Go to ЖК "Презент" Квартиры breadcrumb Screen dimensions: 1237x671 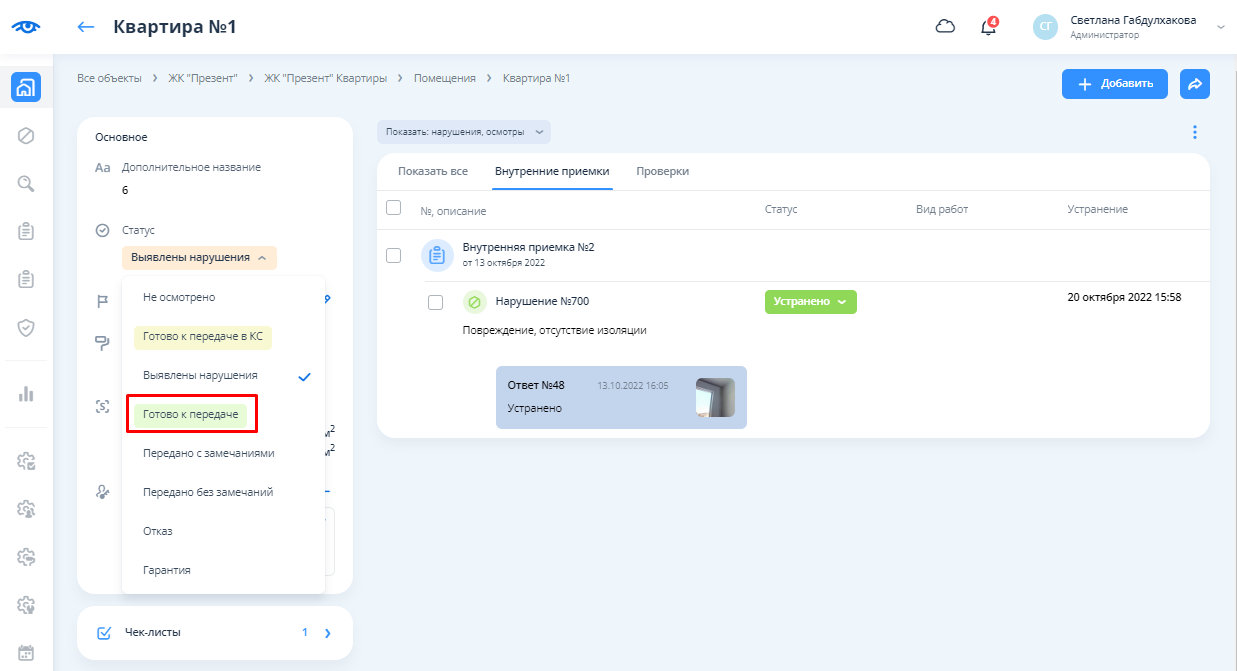tap(325, 78)
